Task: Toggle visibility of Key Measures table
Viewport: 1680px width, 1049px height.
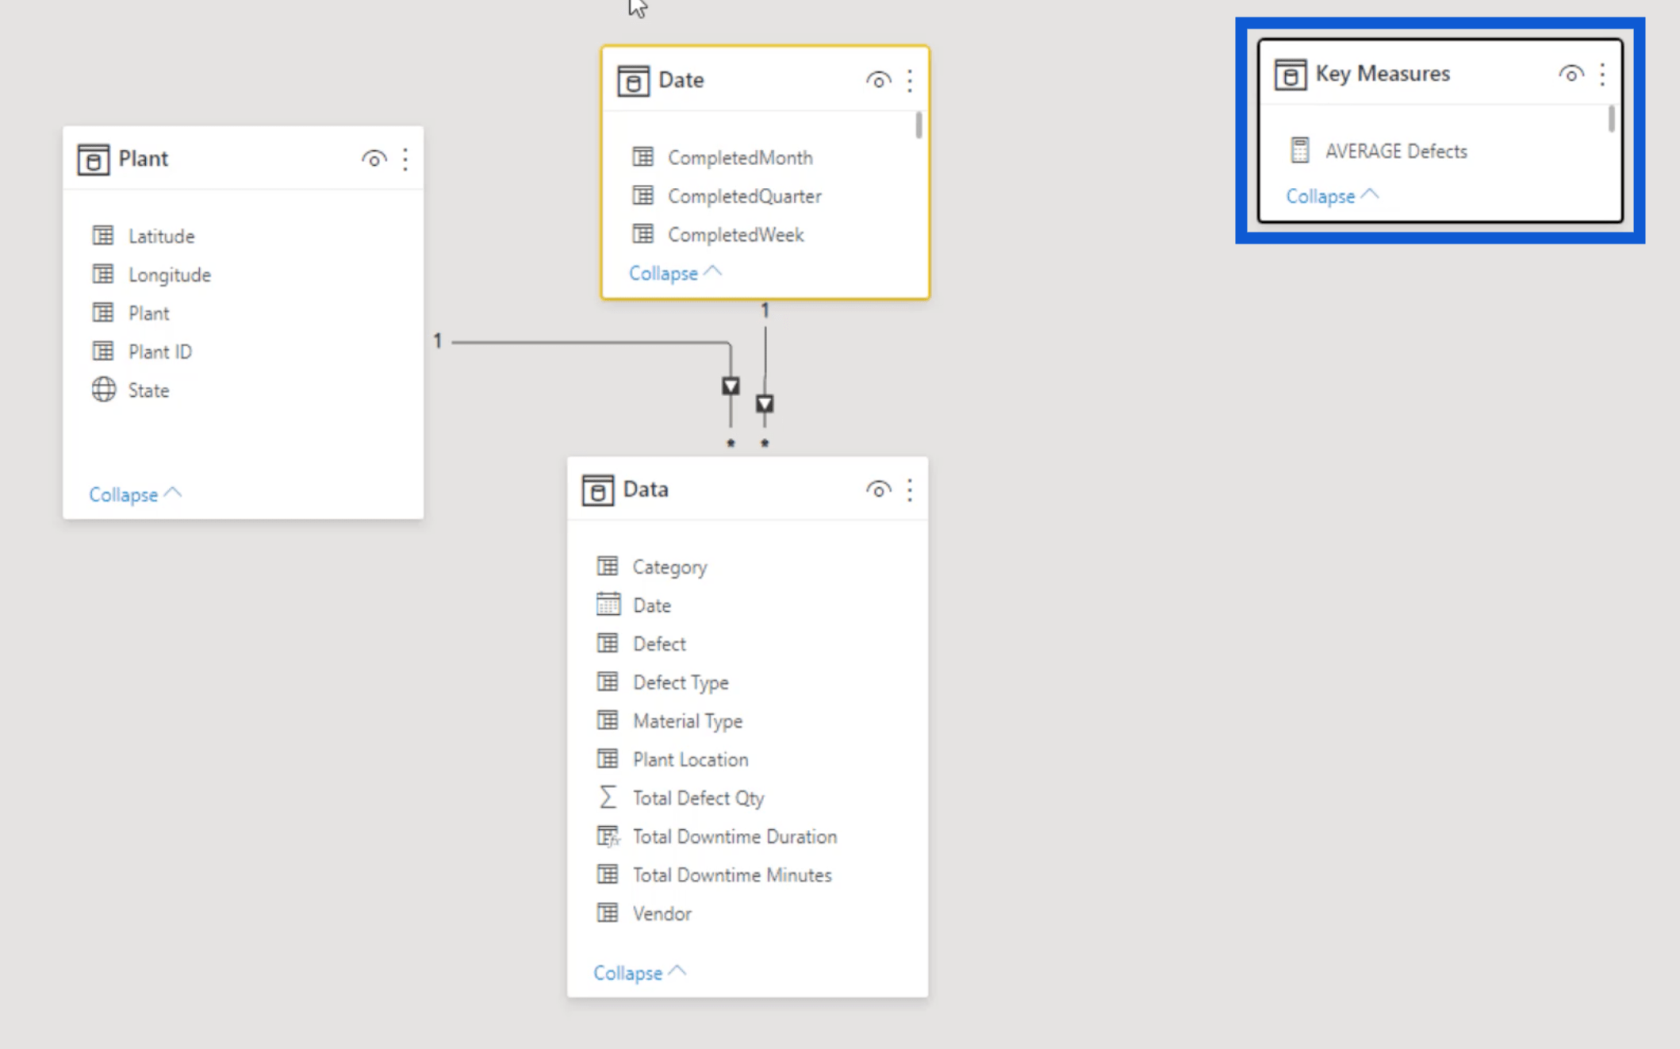Action: (1571, 74)
